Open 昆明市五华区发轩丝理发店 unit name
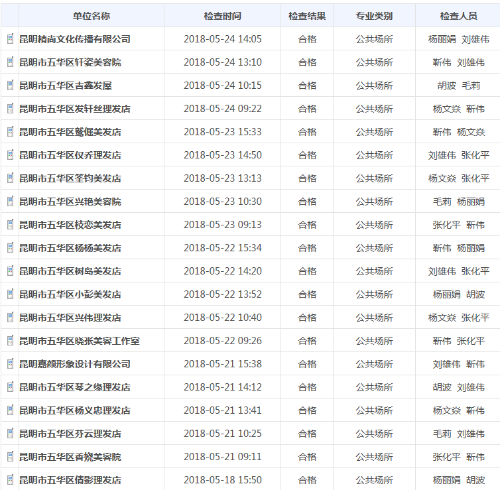 75,109
